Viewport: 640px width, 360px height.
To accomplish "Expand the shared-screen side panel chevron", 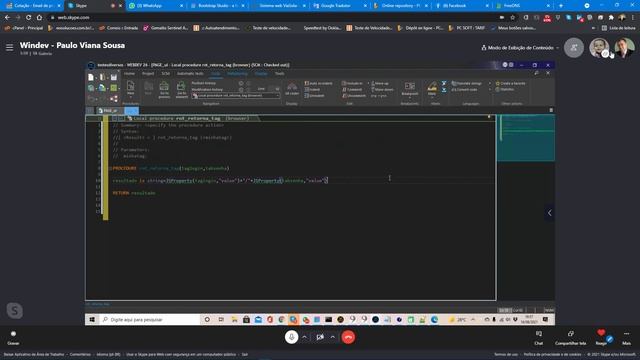I will point(549,213).
